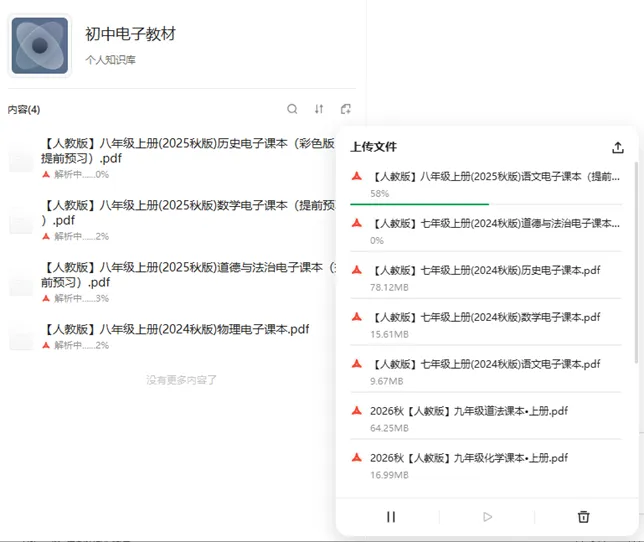Select 七年级上册(2024秋版)历史电子课本.pdf in the upload list
The height and width of the screenshot is (542, 644).
(x=486, y=278)
